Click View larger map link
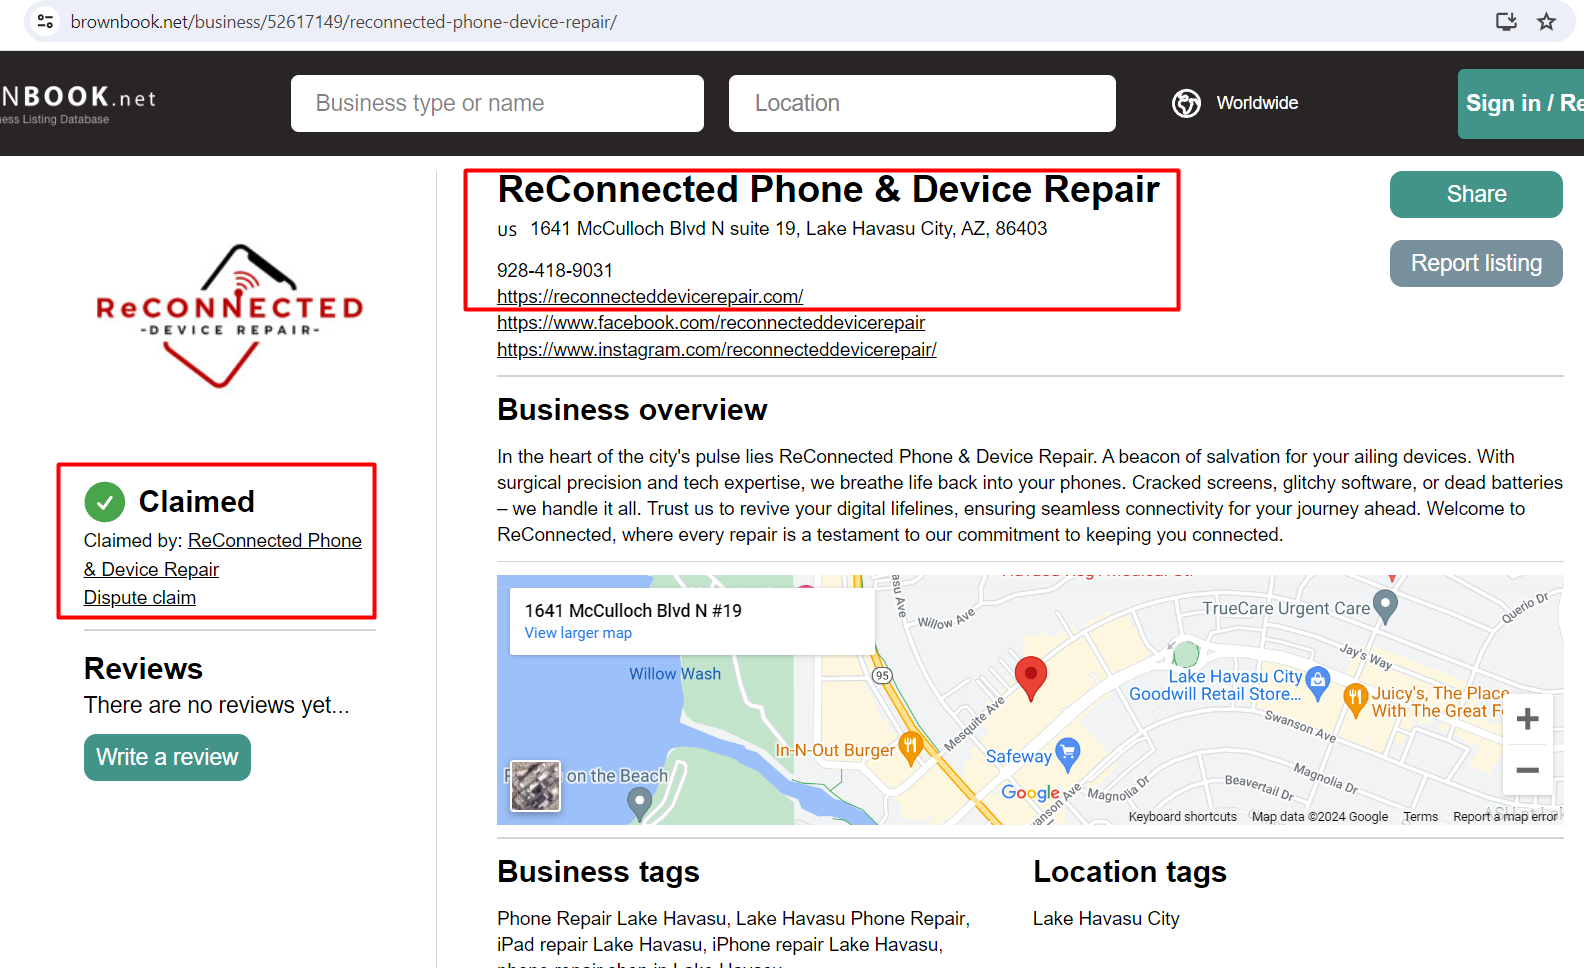 578,633
